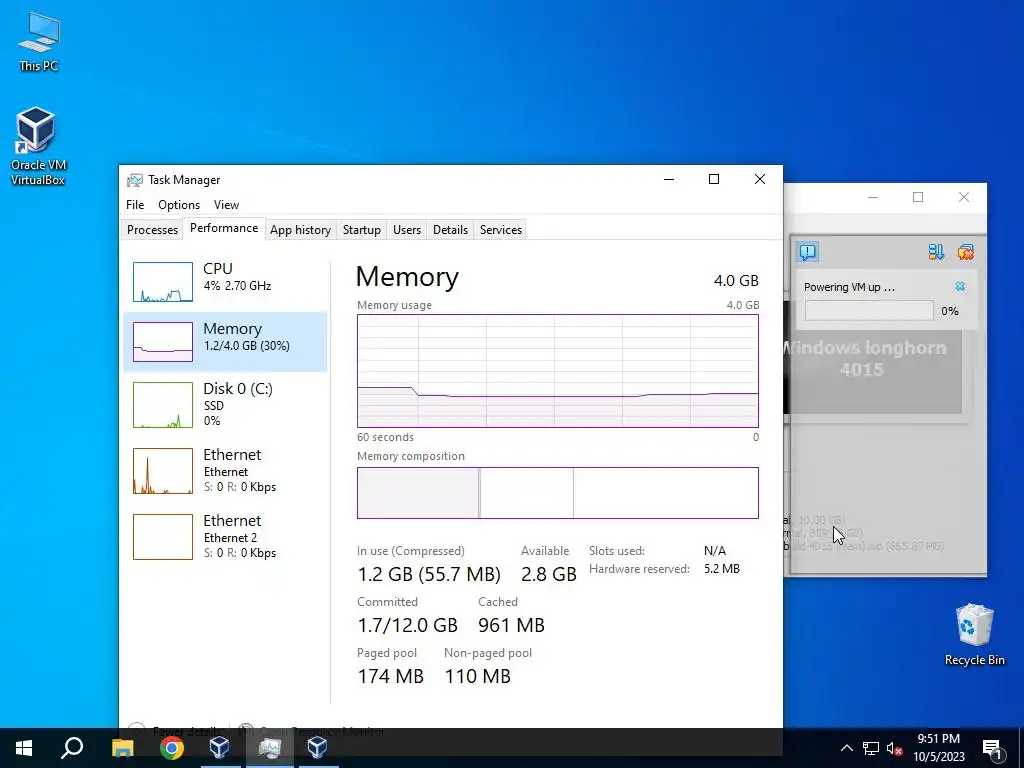Screen dimensions: 1024x768
Task: Click the '174 MB' Paged pool value
Action: click(x=391, y=676)
